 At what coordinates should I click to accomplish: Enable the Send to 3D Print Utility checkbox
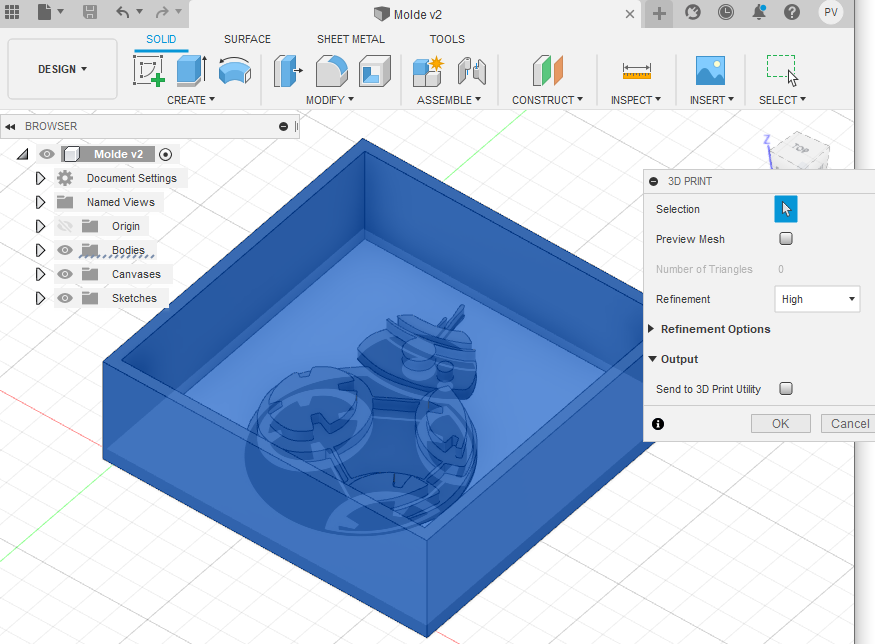coord(786,388)
